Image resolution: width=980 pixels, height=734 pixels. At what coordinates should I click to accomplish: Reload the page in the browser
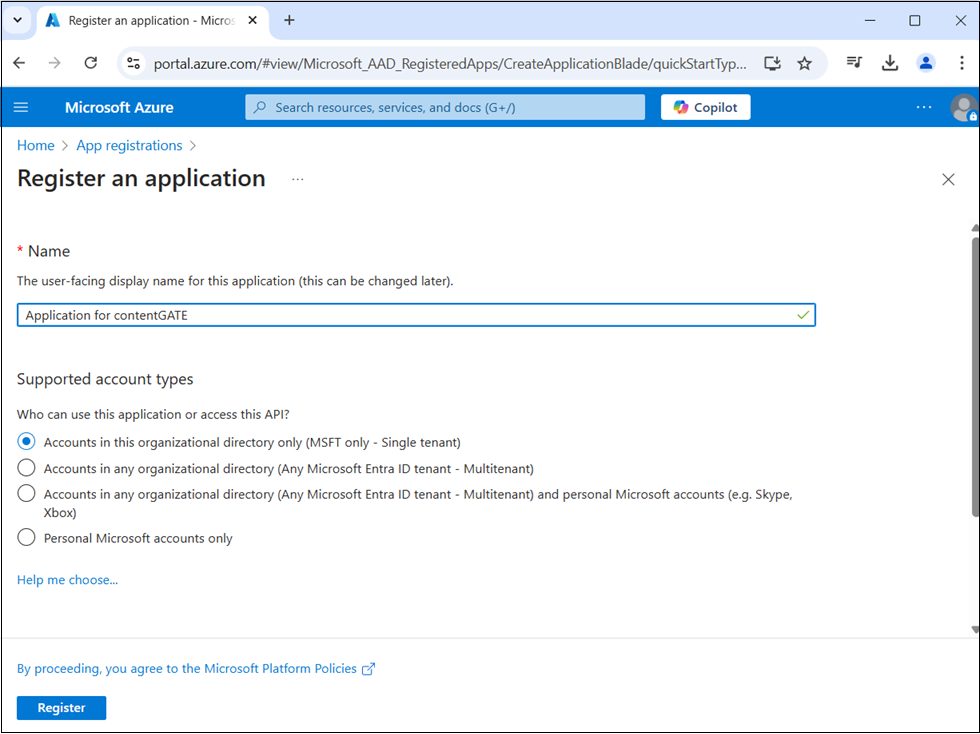coord(90,63)
